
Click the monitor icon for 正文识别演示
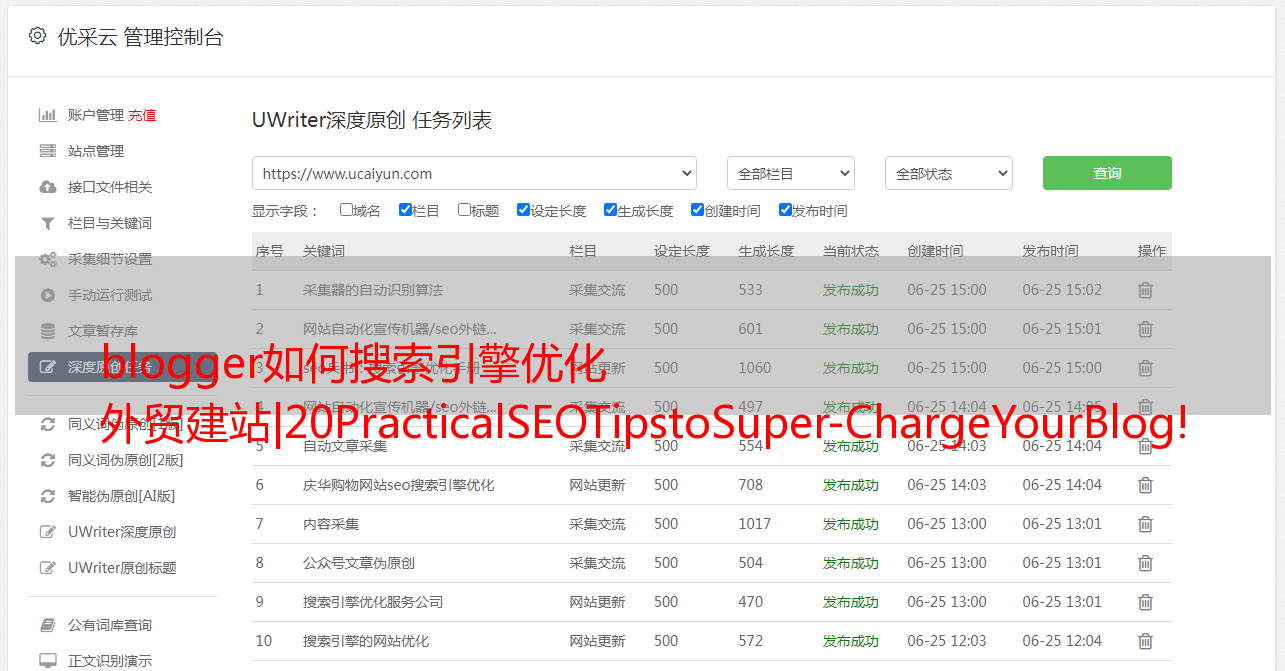click(x=47, y=661)
